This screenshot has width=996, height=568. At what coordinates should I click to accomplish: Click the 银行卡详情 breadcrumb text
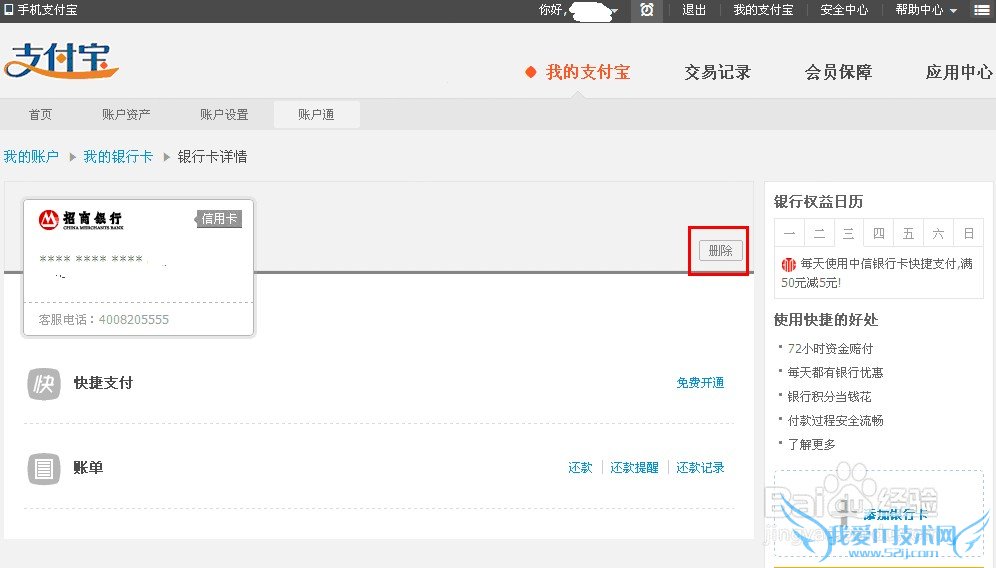coord(212,156)
